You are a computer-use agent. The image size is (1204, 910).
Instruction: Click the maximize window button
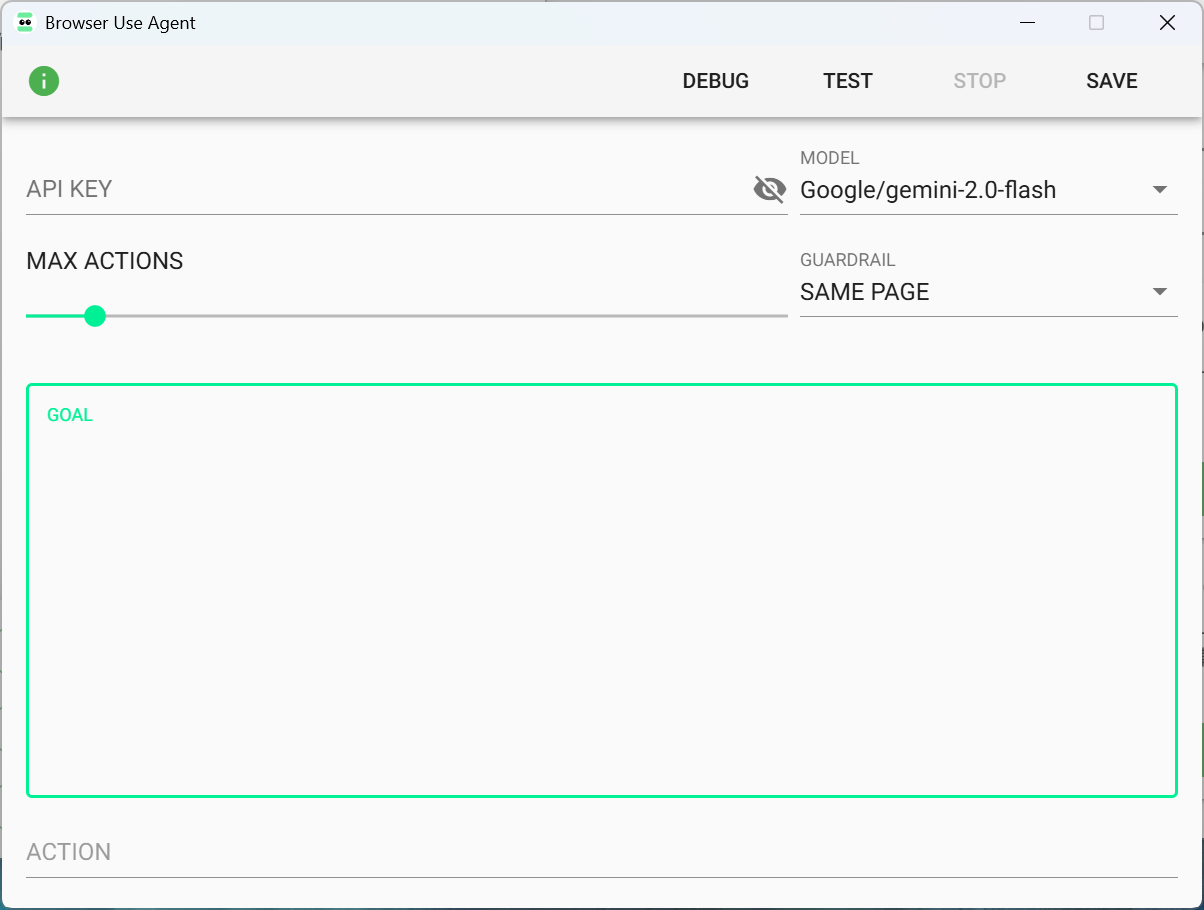1096,23
